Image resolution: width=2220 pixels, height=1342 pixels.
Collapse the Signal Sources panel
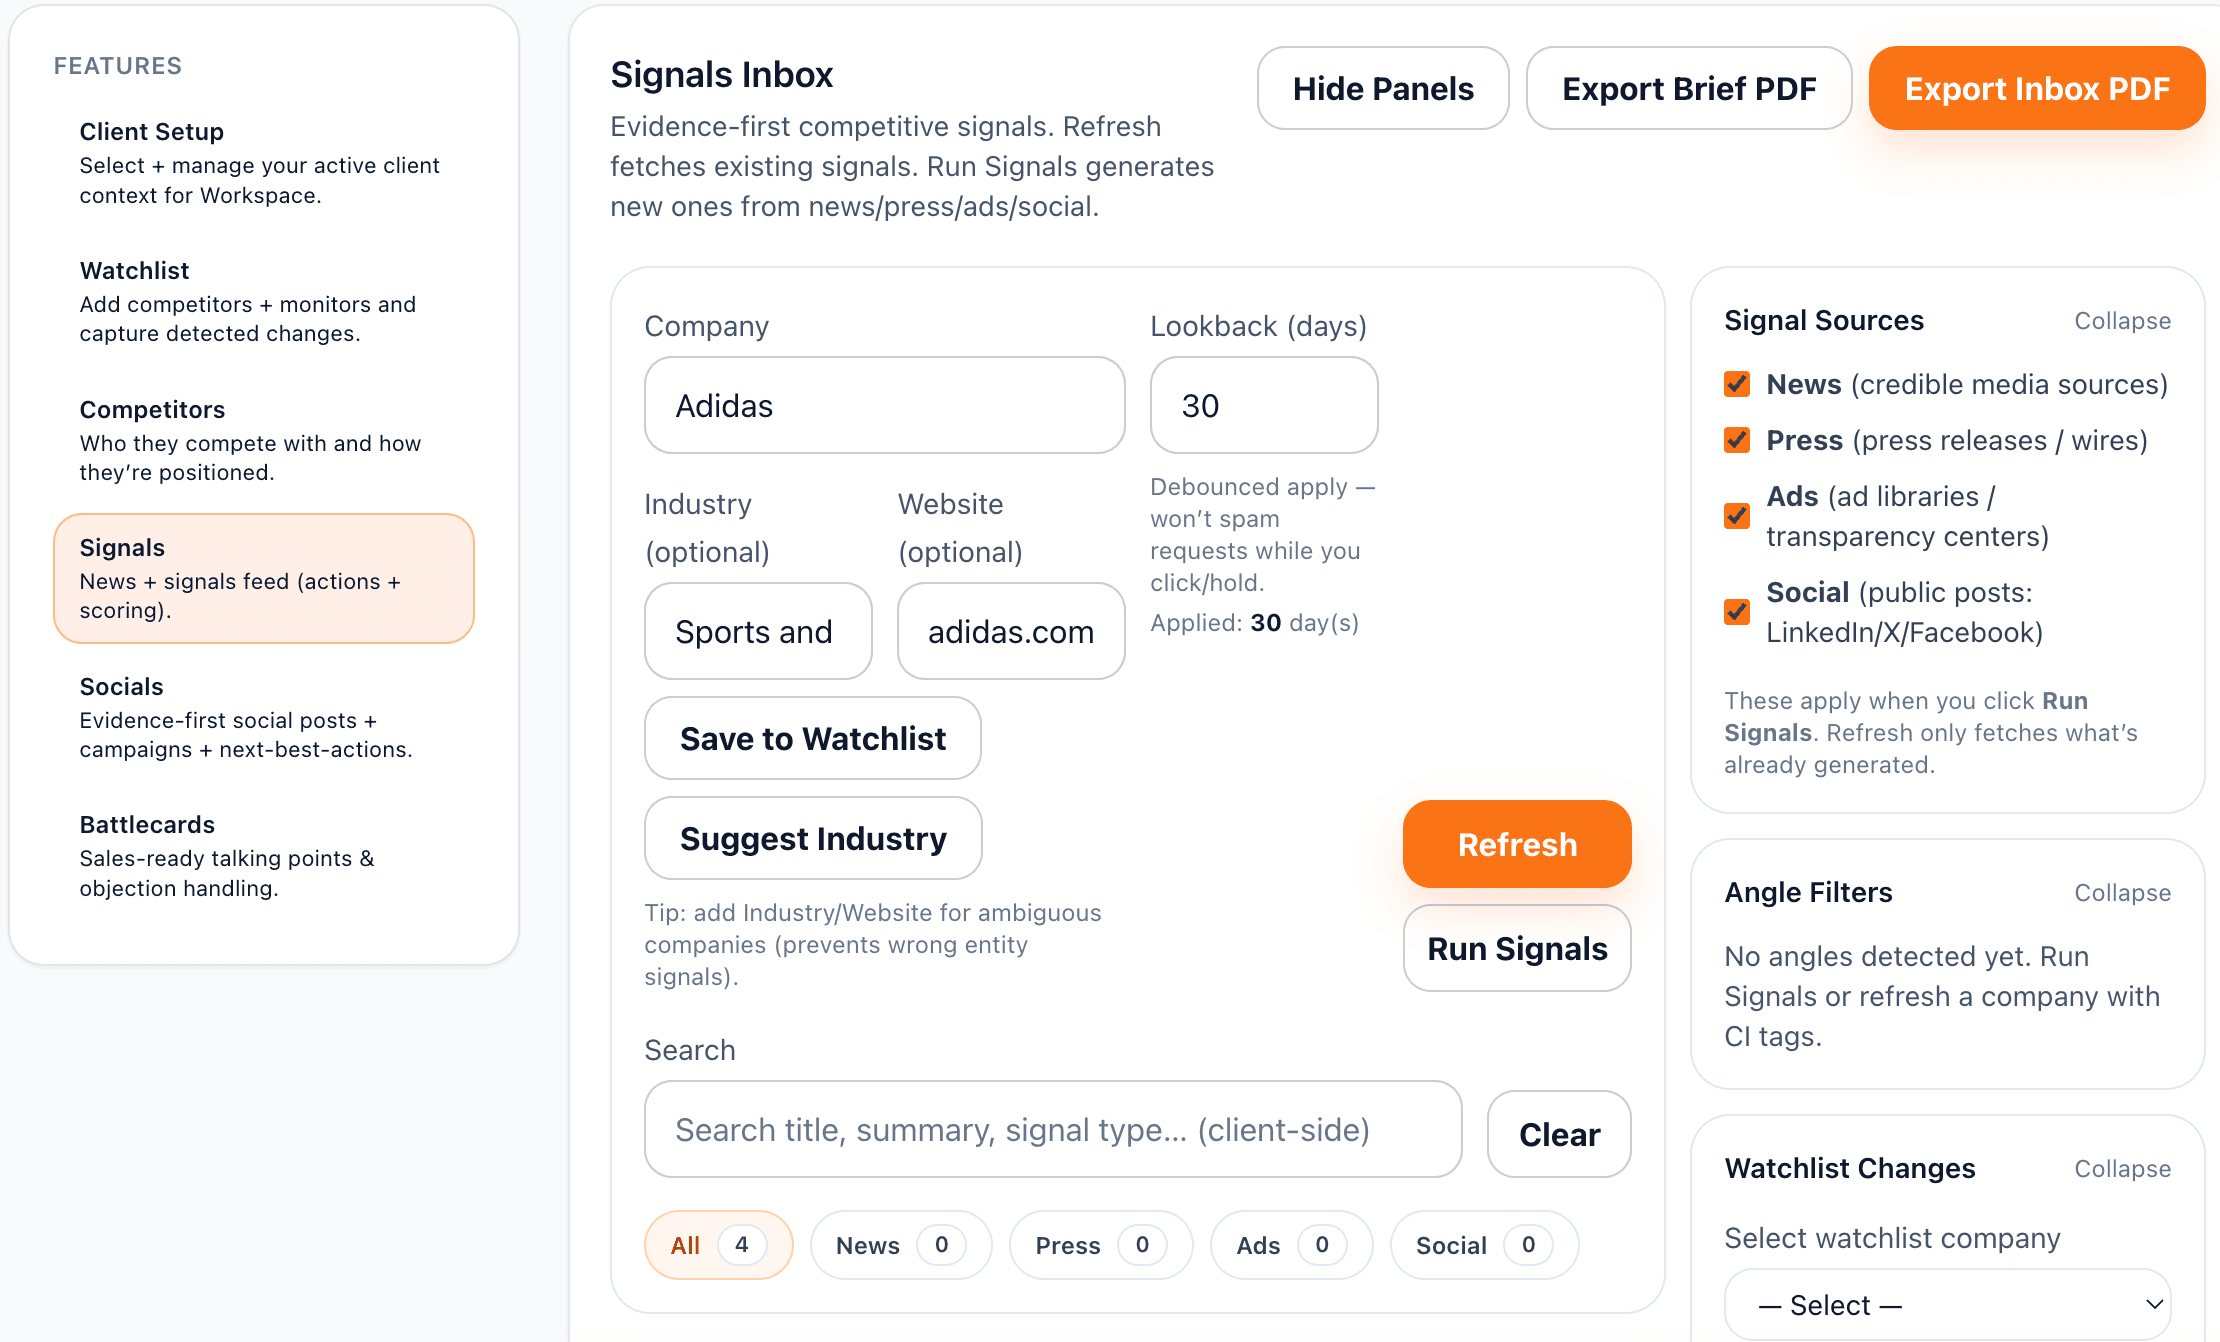pos(2122,320)
